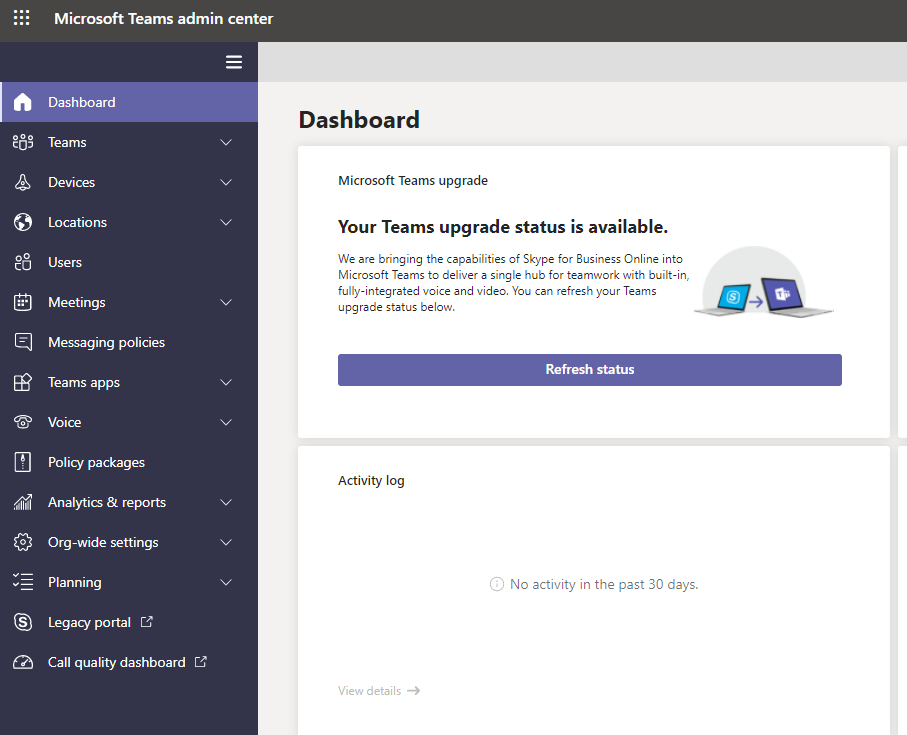Click the Locations globe icon
Screen dimensions: 907x735
coord(23,222)
